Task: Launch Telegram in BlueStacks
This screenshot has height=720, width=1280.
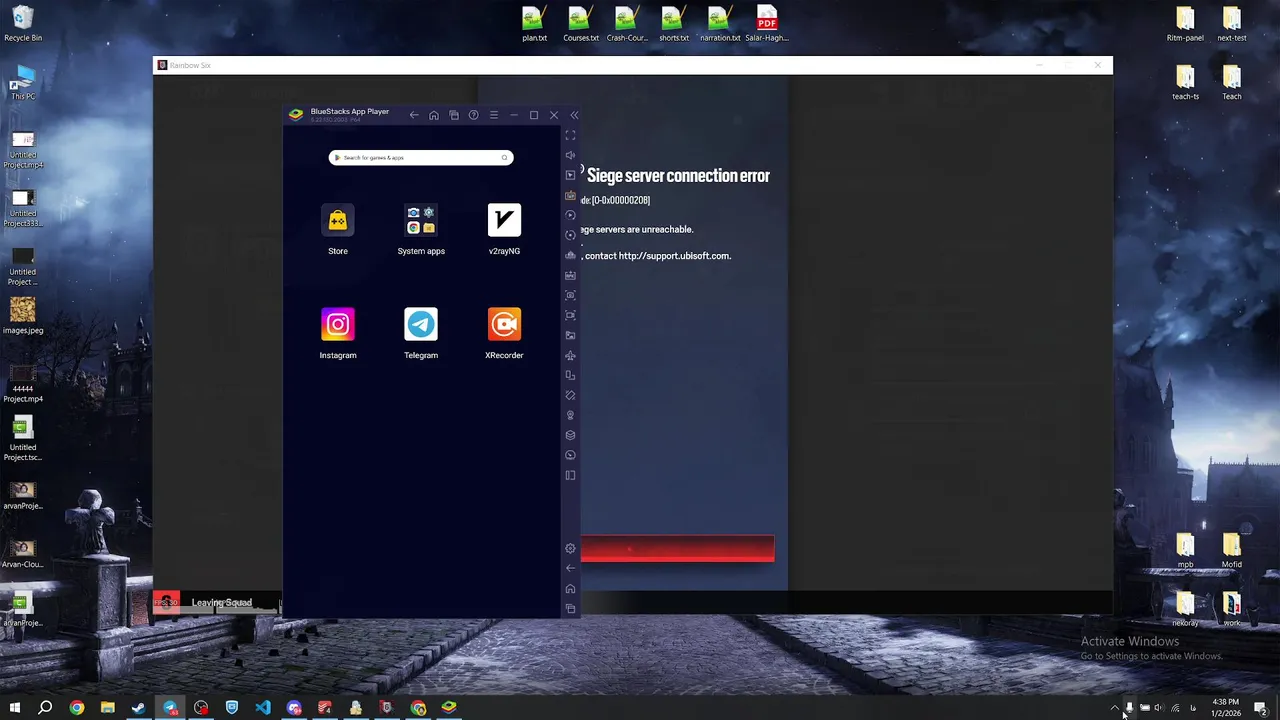Action: pos(421,324)
